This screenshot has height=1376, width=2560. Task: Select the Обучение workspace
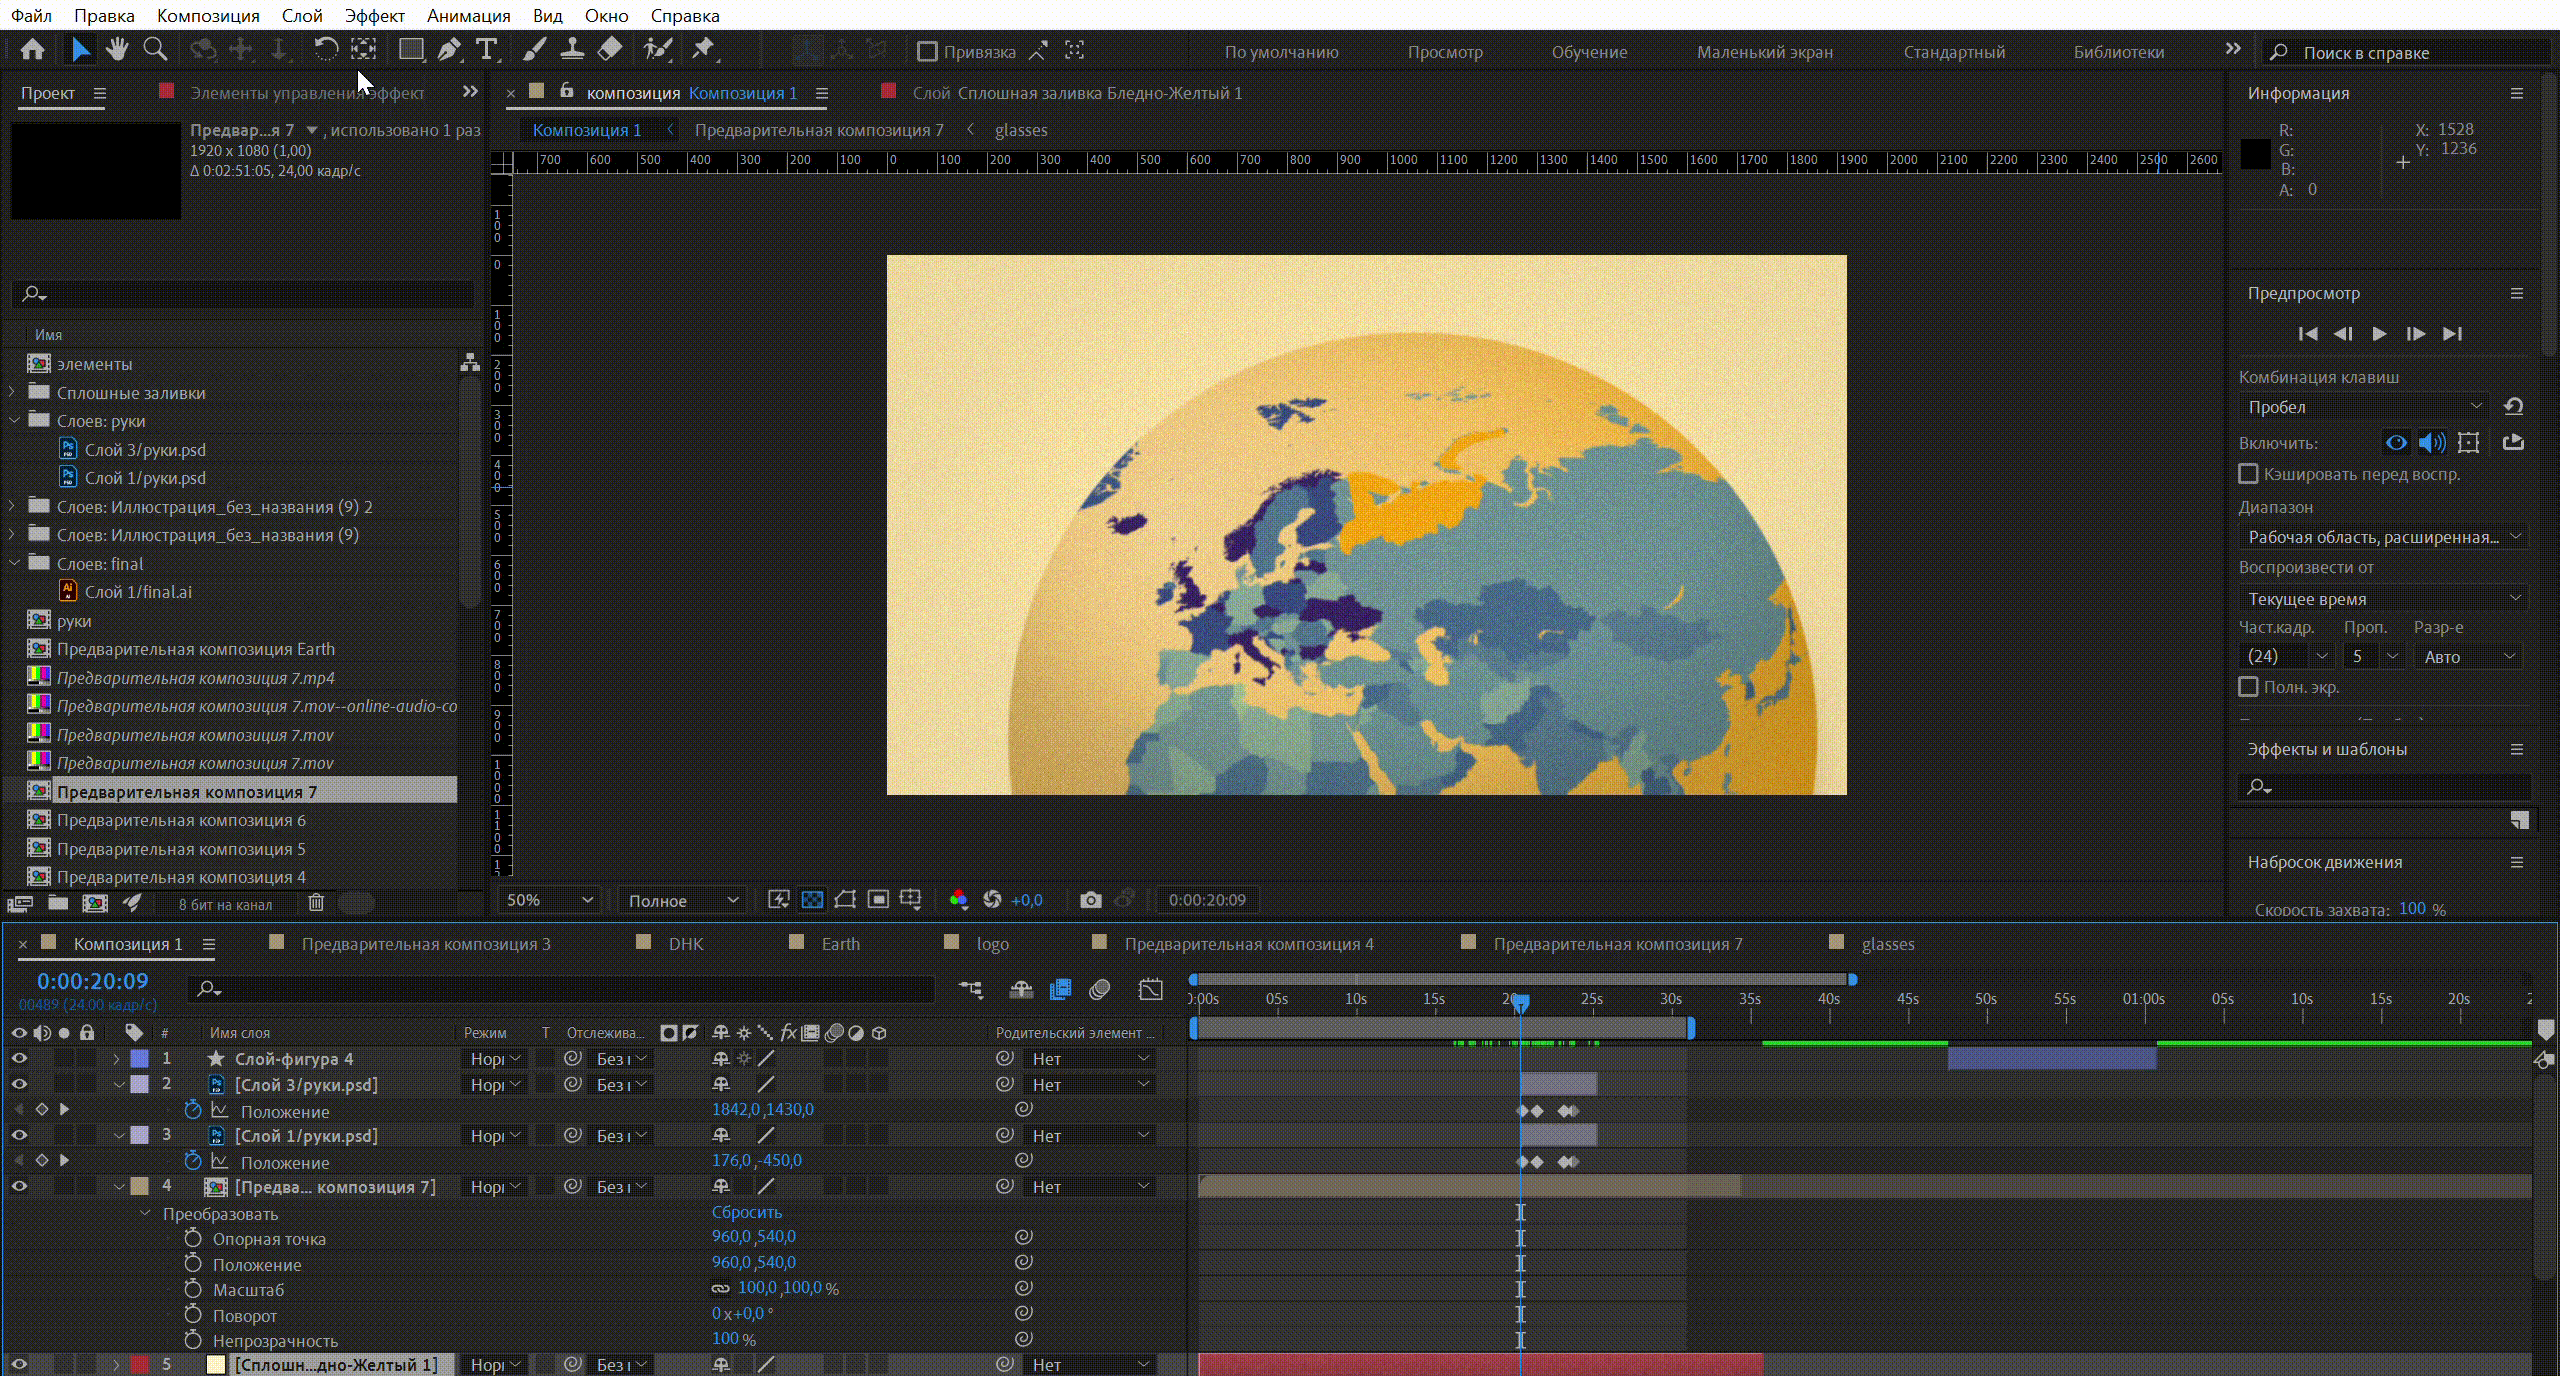pyautogui.click(x=1588, y=52)
